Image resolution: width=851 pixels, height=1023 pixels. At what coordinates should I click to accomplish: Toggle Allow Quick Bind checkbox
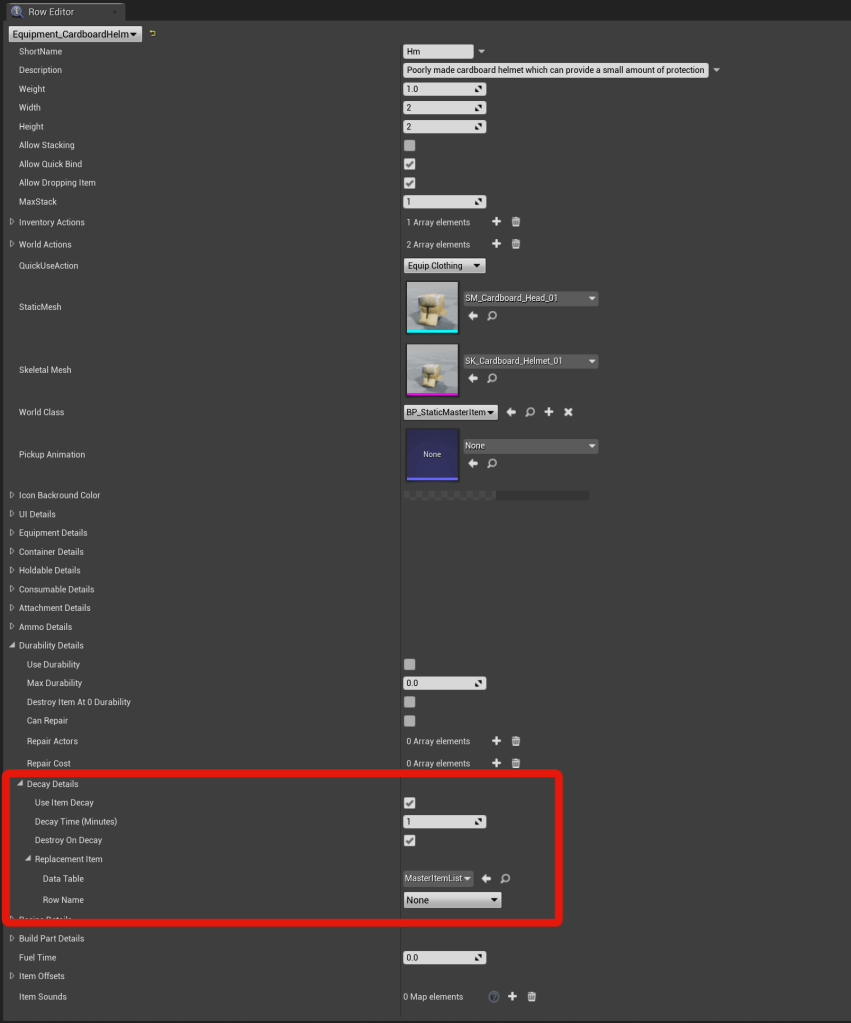click(x=410, y=164)
